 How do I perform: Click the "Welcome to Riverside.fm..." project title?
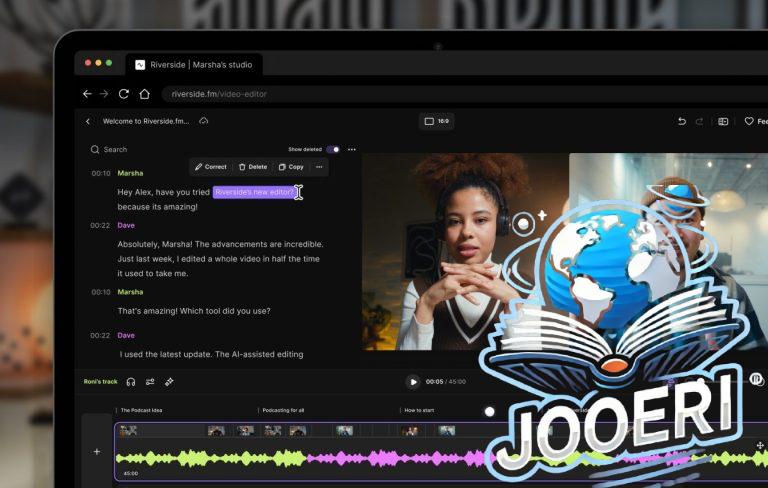pos(146,122)
